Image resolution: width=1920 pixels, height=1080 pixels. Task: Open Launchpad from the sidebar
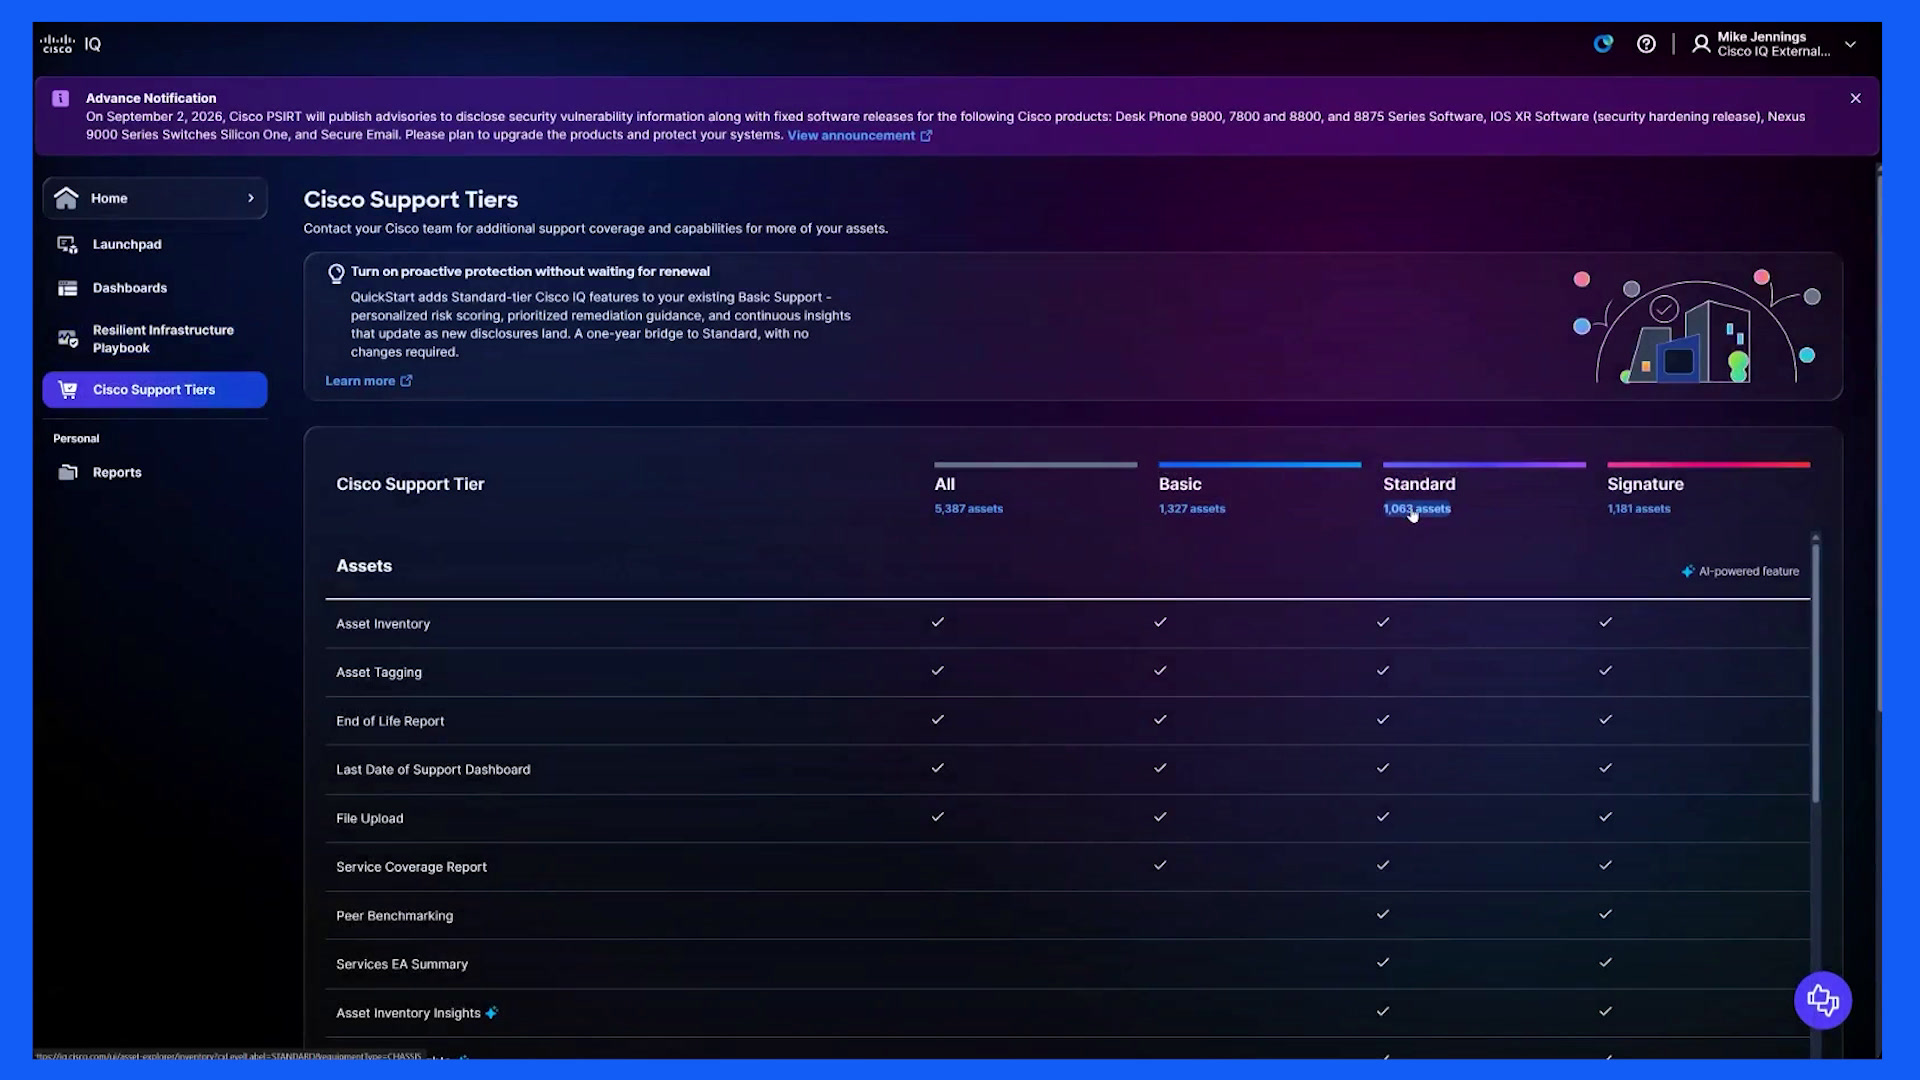(127, 244)
